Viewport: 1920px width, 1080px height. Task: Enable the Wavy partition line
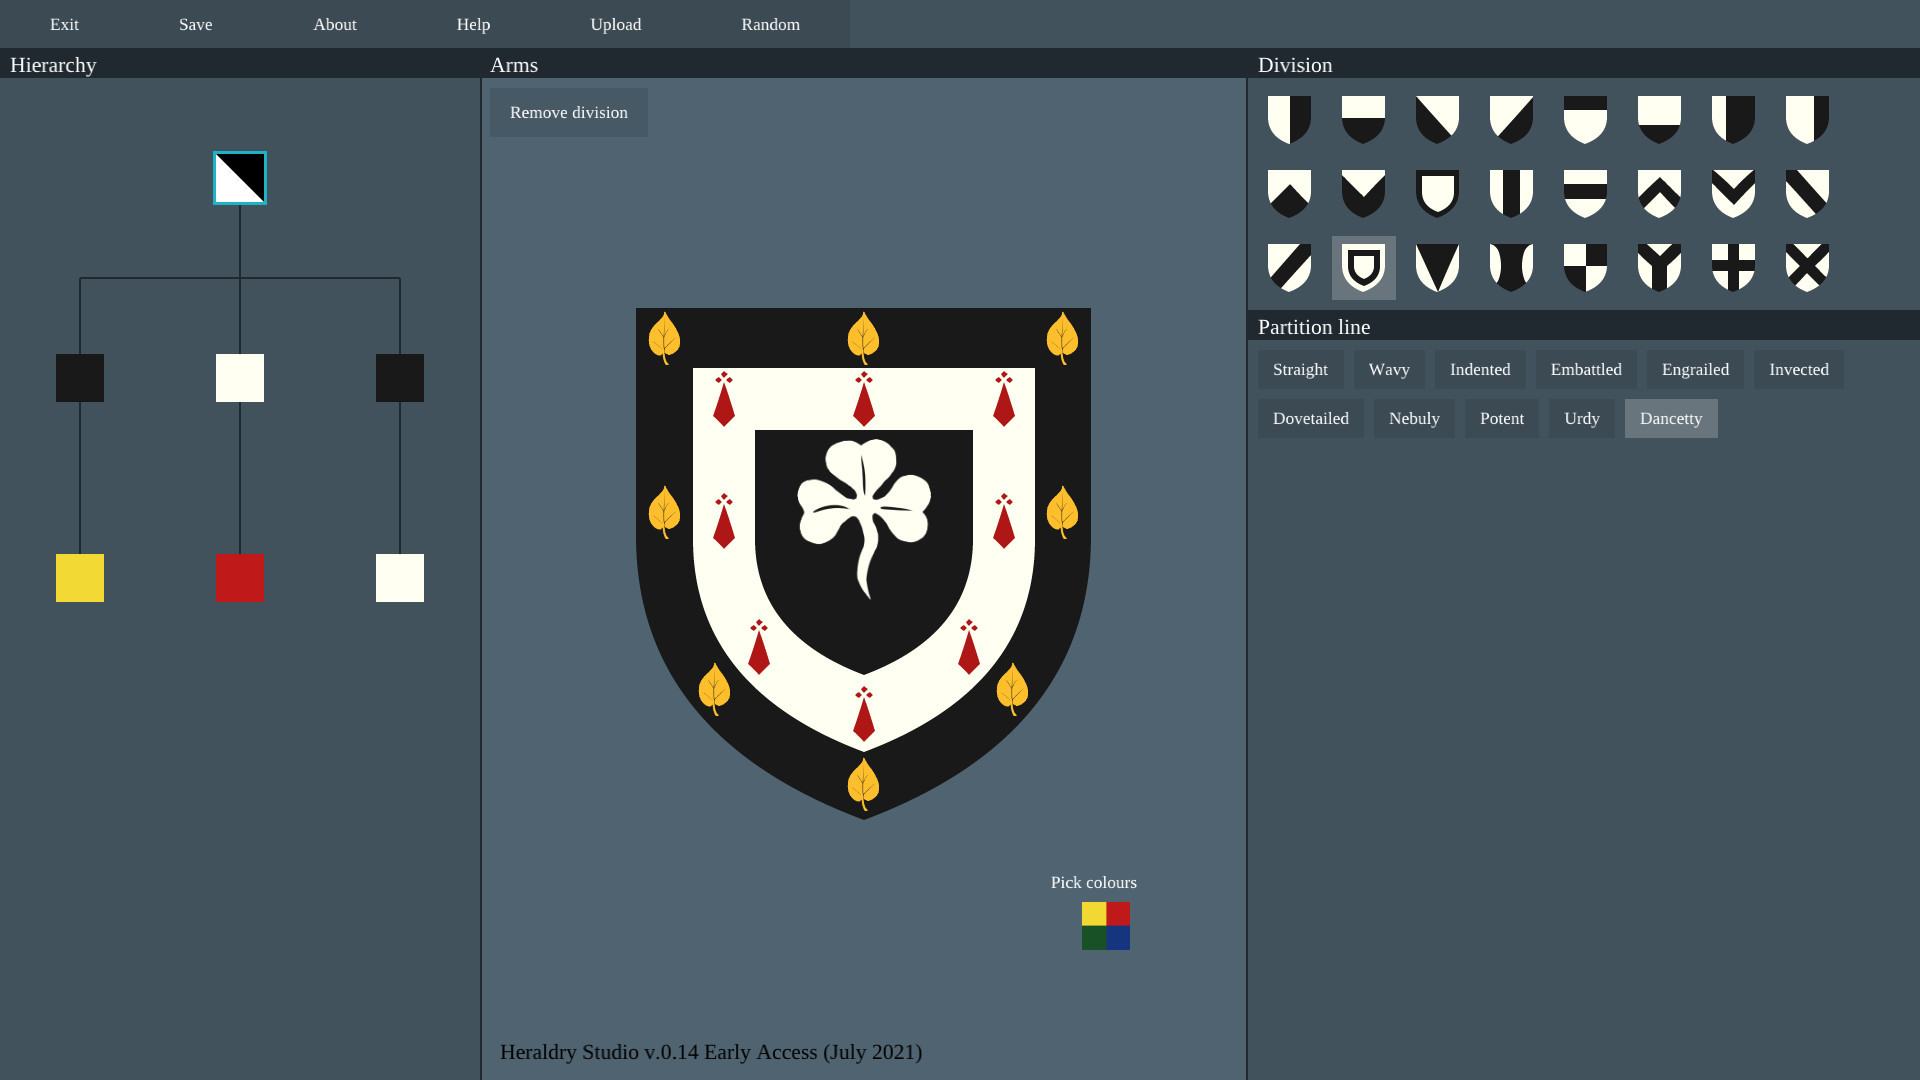tap(1389, 369)
